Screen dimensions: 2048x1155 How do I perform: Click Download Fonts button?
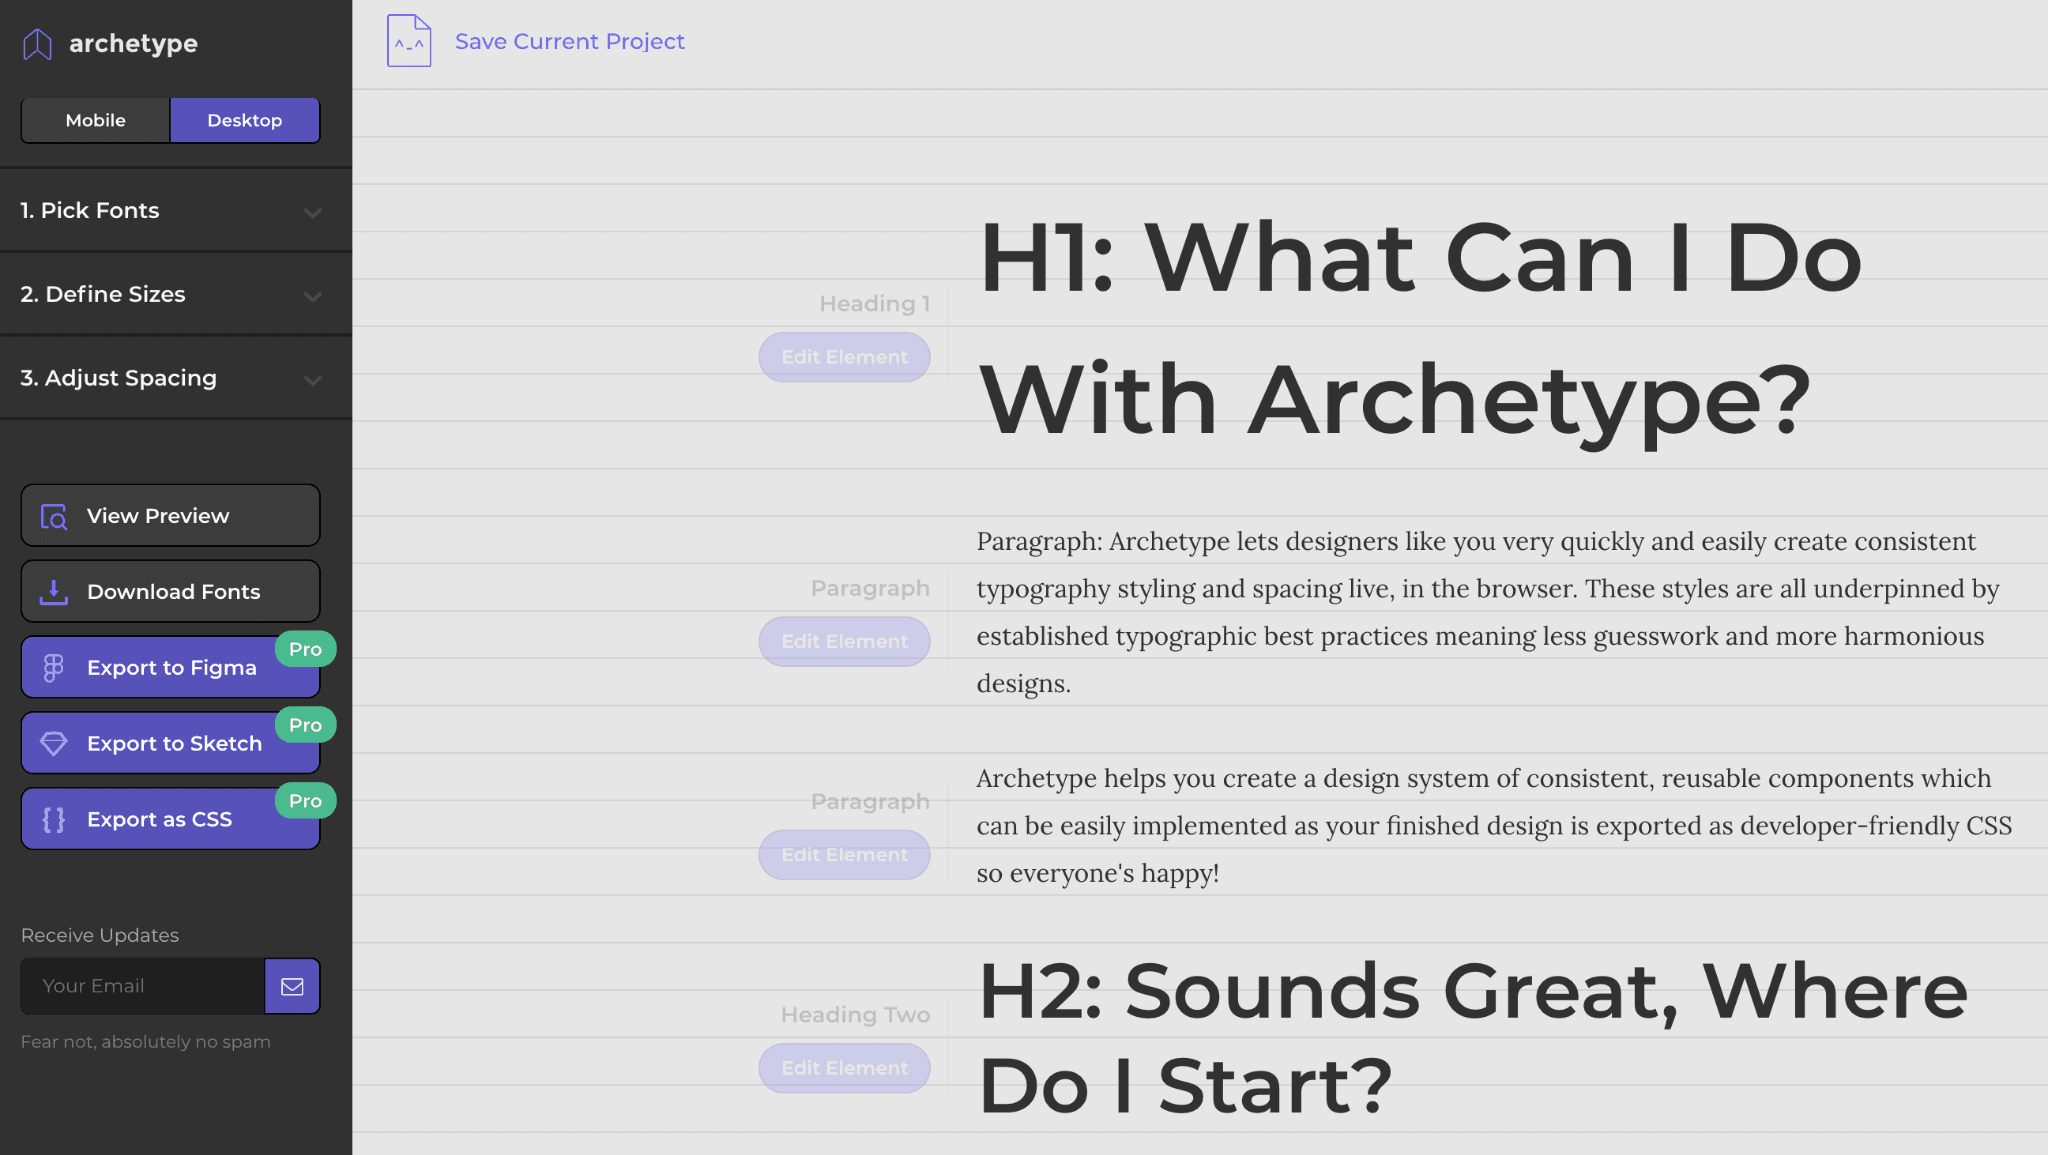(171, 592)
